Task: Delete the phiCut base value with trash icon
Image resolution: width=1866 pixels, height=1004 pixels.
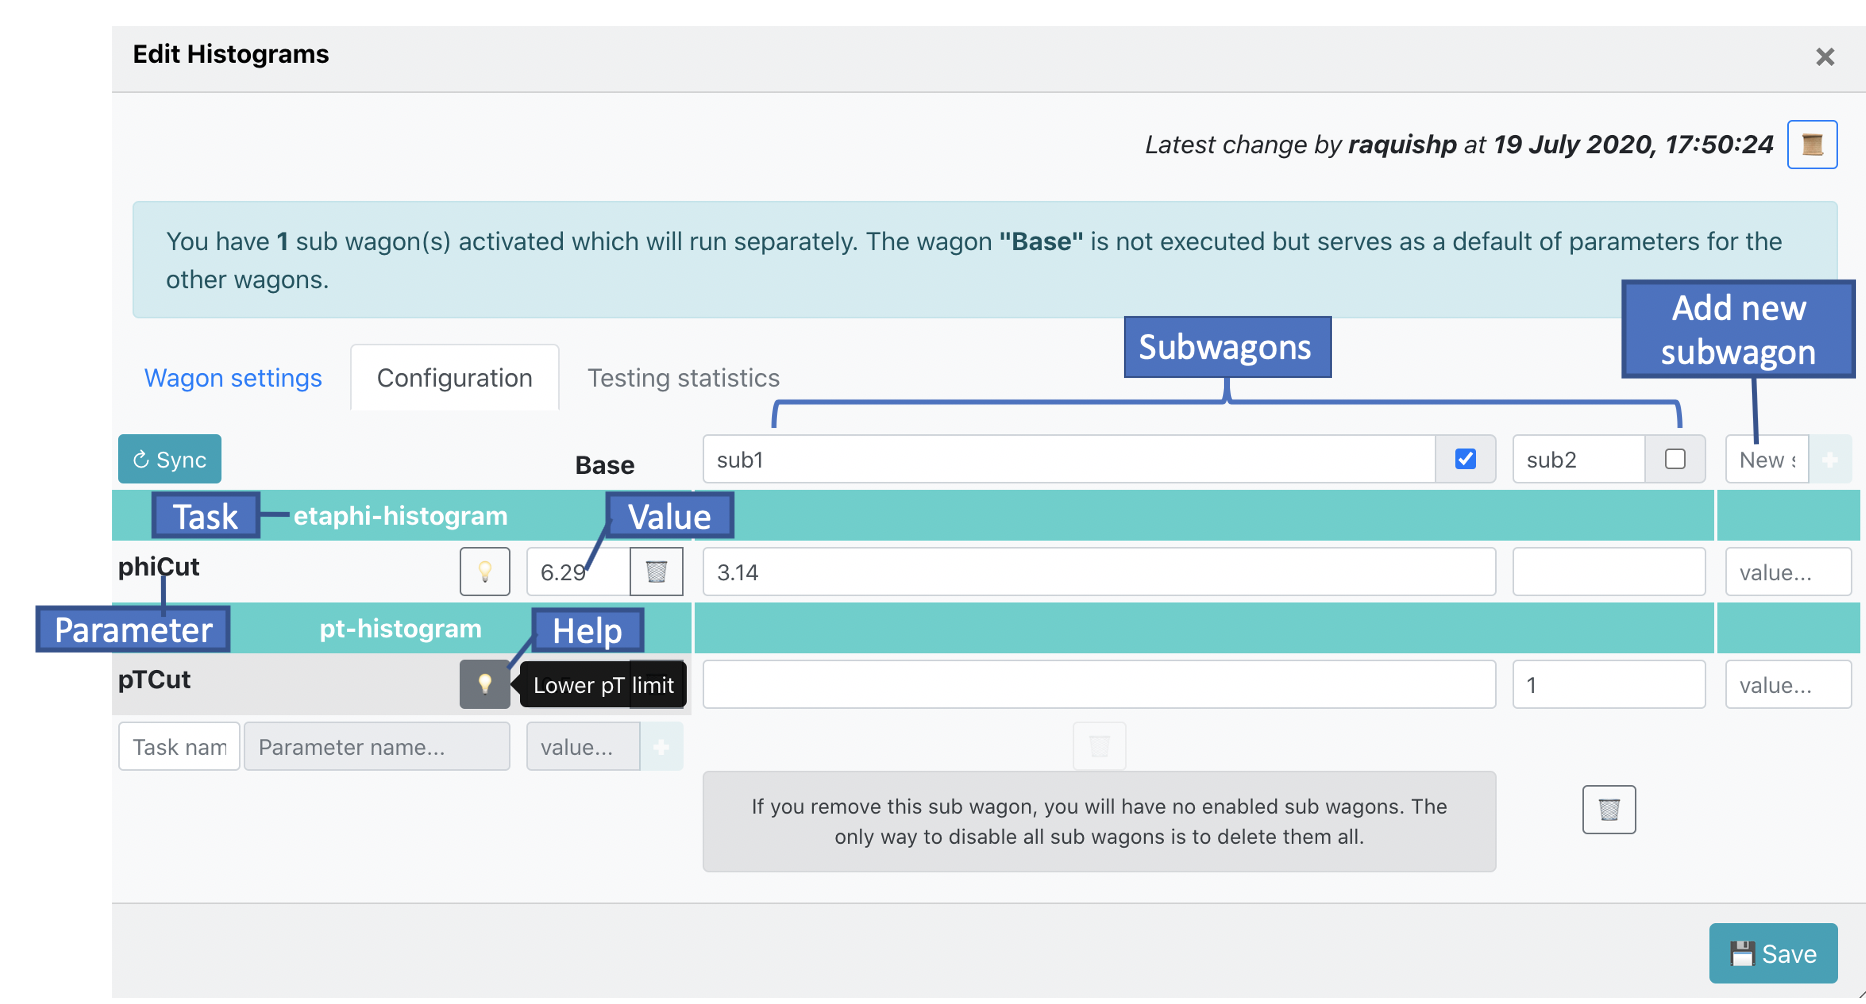Action: [x=656, y=572]
